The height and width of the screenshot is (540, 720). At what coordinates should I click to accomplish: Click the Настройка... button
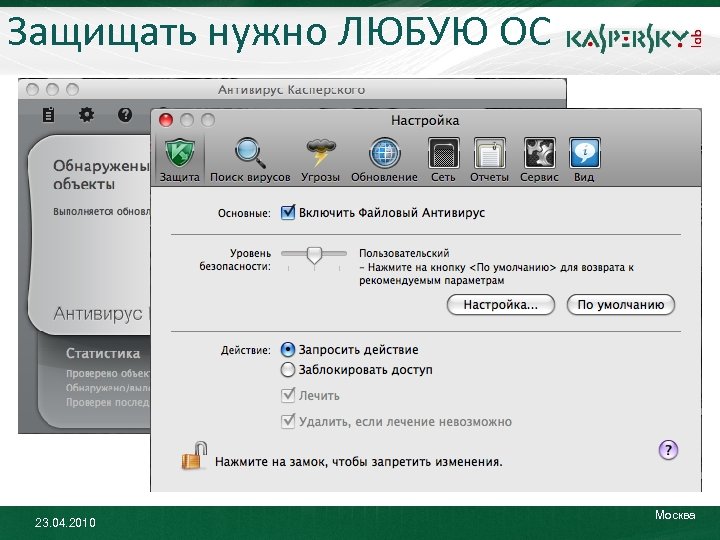pos(501,305)
